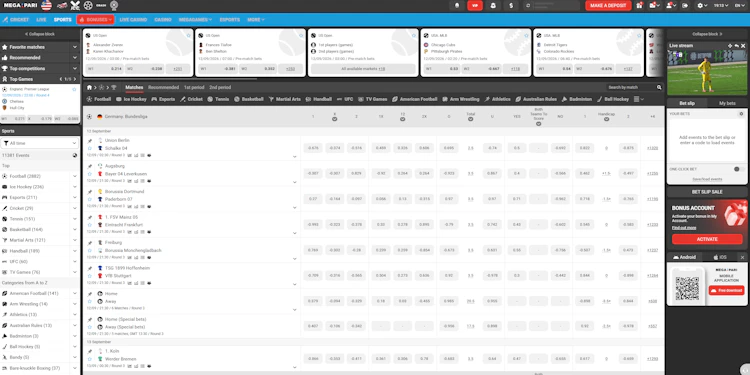Click the Live stream video thumbnail
The height and width of the screenshot is (375, 750).
(707, 72)
